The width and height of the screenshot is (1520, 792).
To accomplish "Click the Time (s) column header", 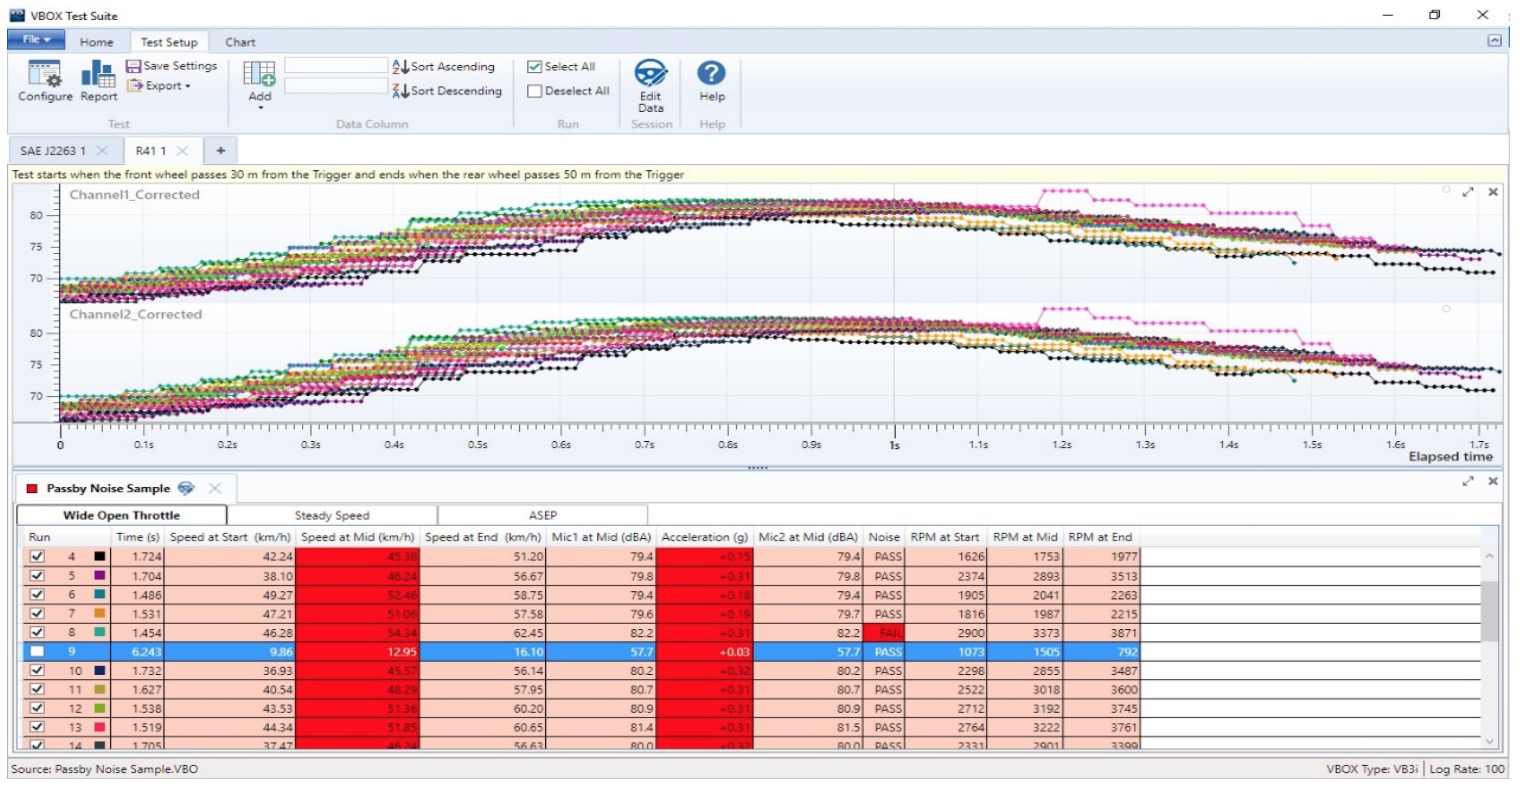I will (137, 537).
